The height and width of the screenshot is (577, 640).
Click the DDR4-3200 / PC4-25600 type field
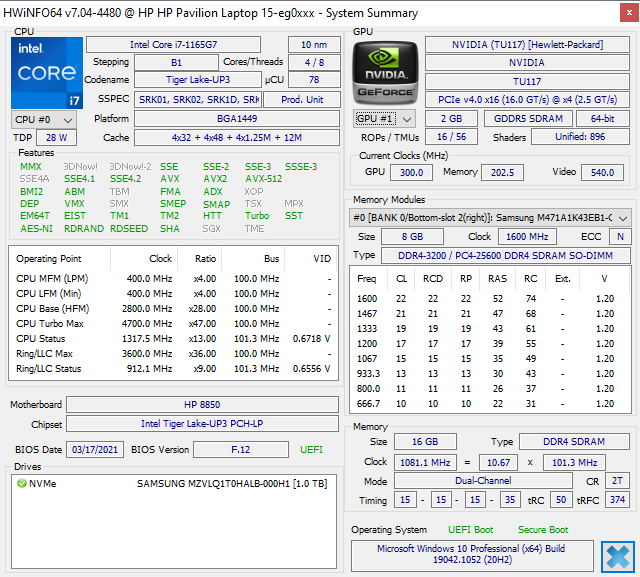506,256
